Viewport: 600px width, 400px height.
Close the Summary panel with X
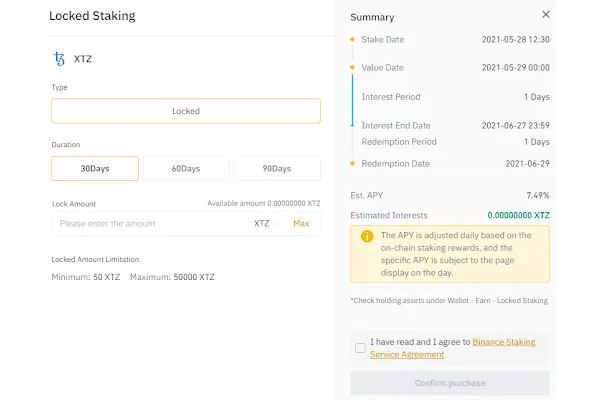coord(545,15)
